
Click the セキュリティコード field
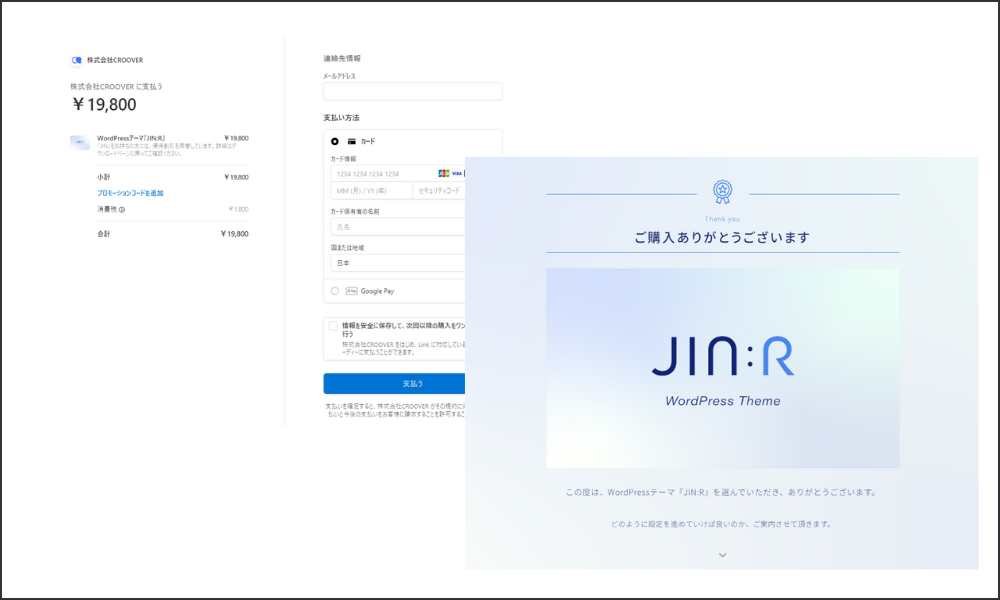tap(439, 191)
